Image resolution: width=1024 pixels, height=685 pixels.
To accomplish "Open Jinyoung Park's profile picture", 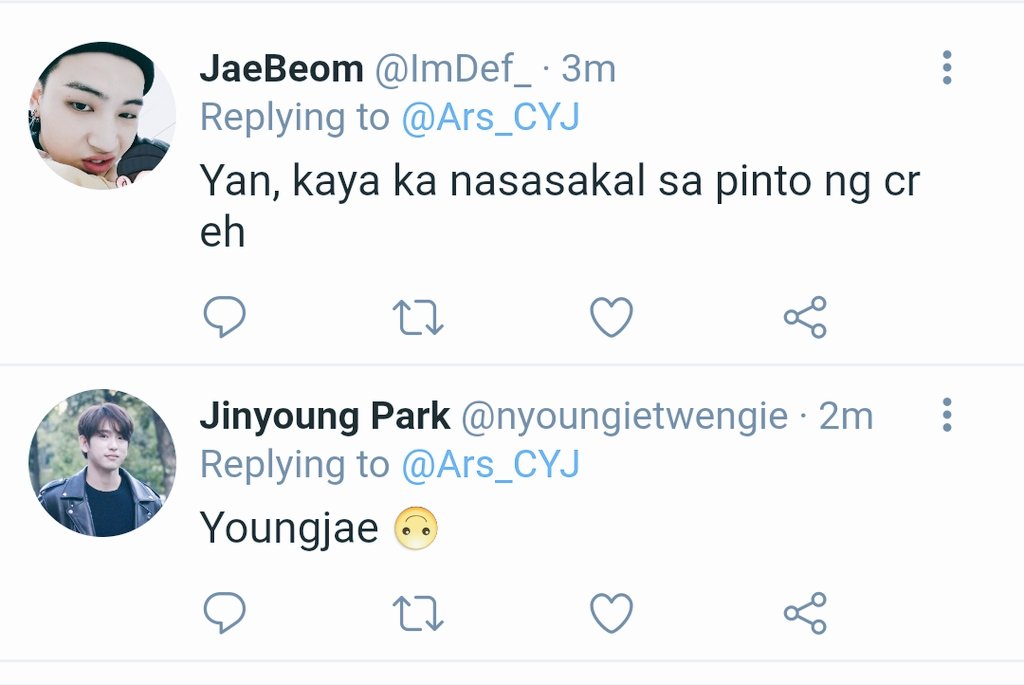I will (x=102, y=463).
